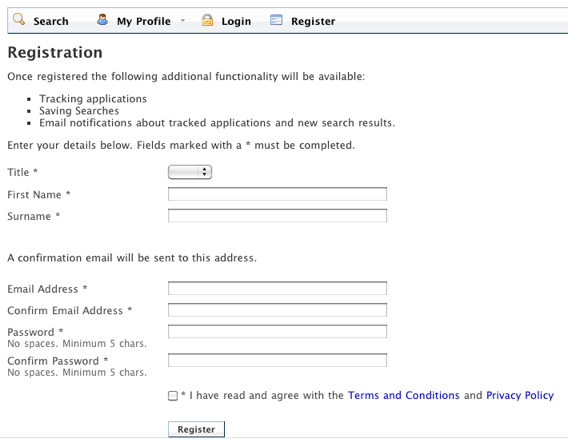Click the My Profile person icon

point(103,19)
